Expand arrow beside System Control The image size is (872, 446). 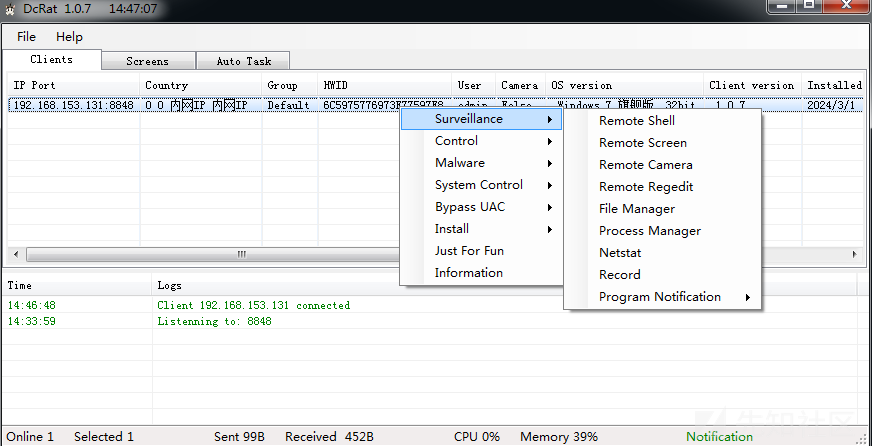pyautogui.click(x=549, y=185)
